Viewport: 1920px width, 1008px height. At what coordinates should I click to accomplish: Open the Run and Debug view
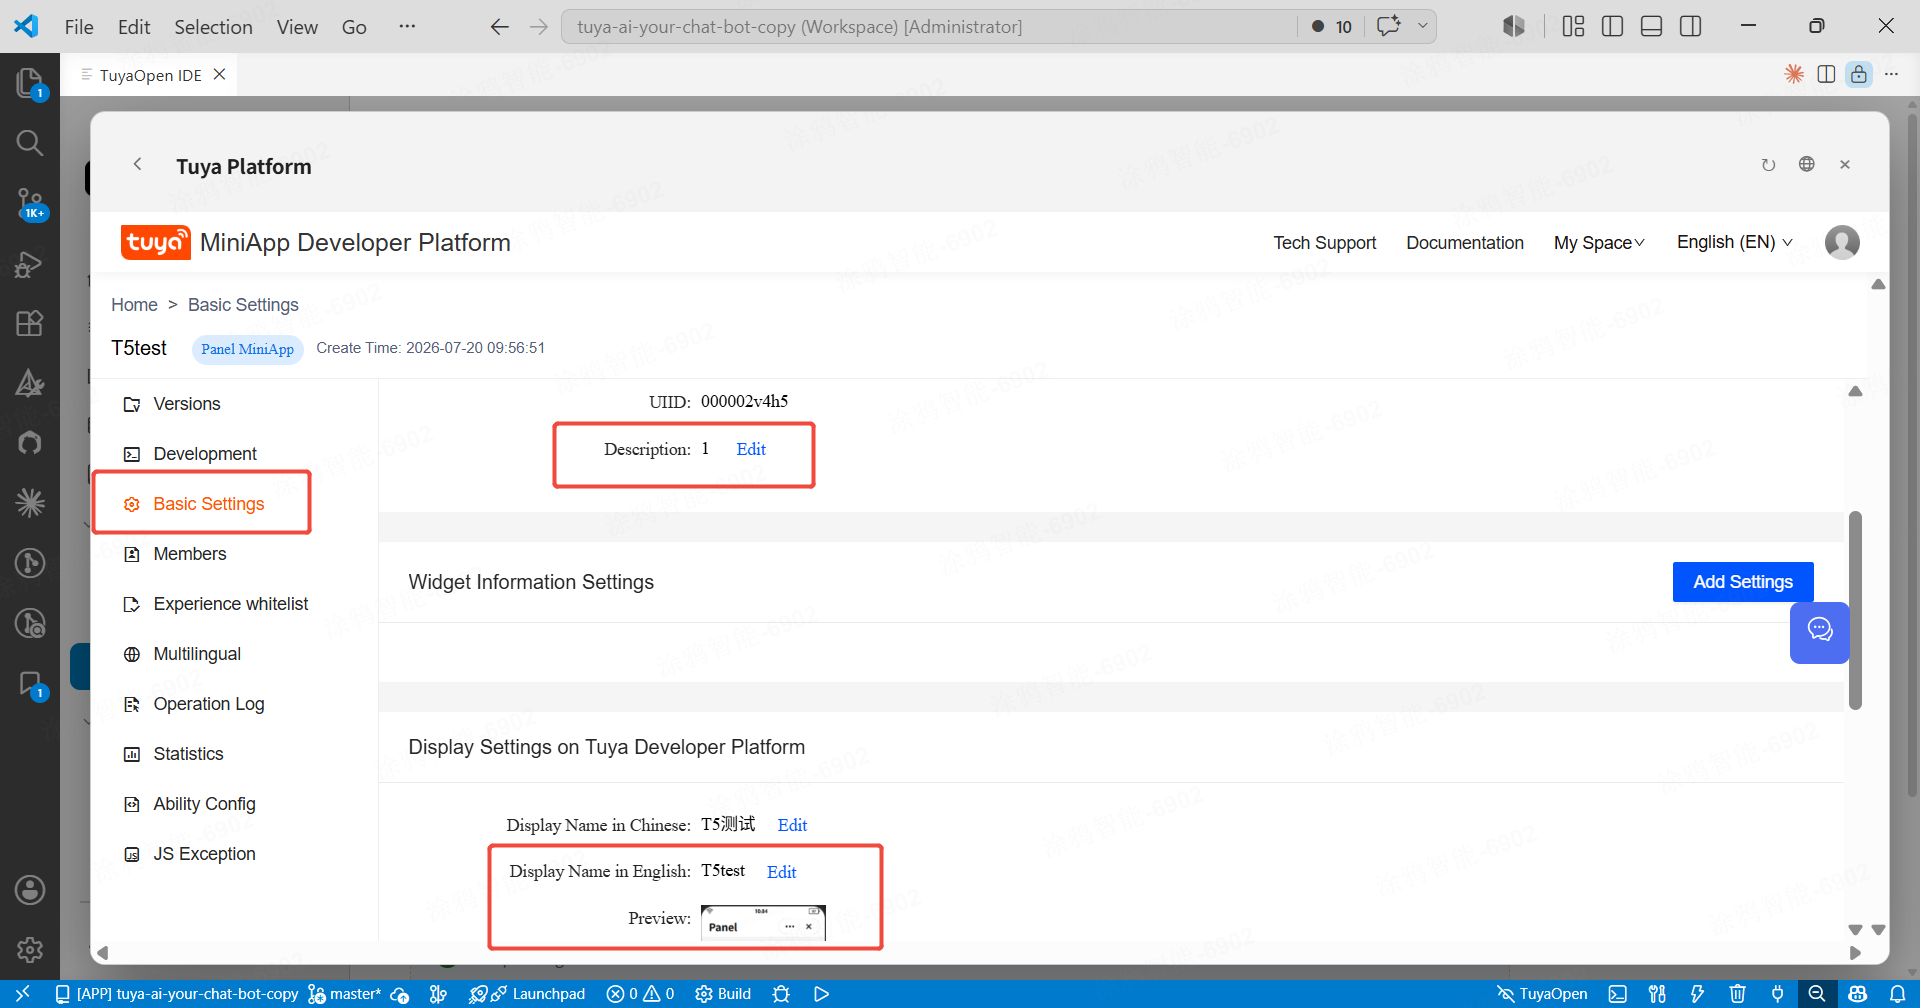(x=30, y=264)
